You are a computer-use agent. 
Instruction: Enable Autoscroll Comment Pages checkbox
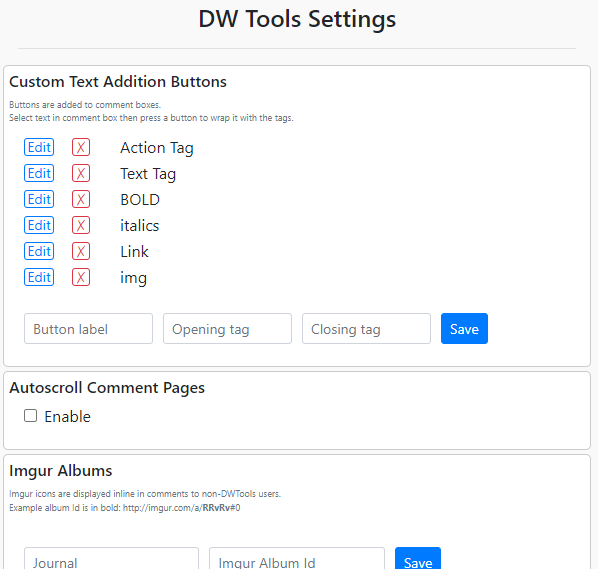(x=31, y=416)
